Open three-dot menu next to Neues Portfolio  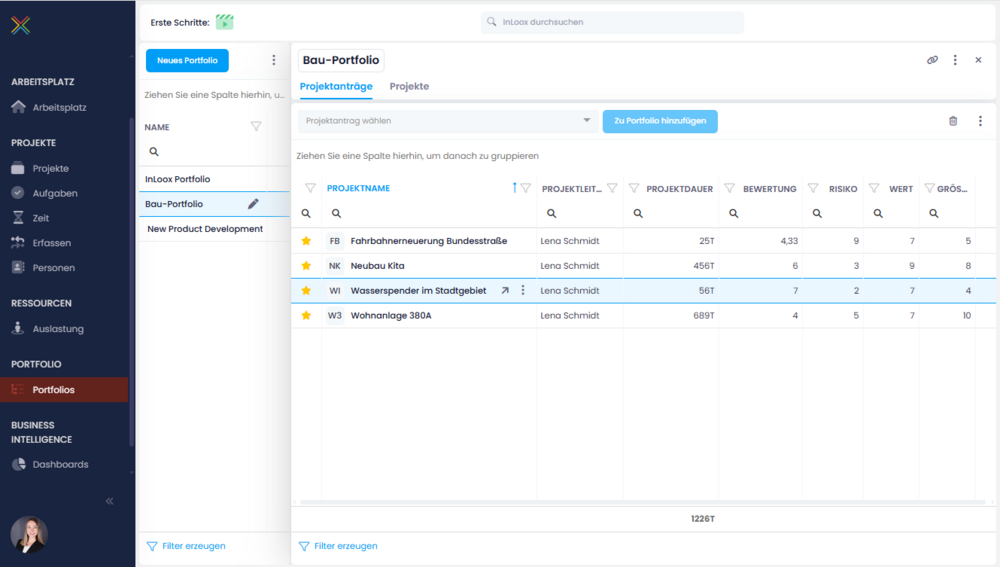[x=274, y=60]
